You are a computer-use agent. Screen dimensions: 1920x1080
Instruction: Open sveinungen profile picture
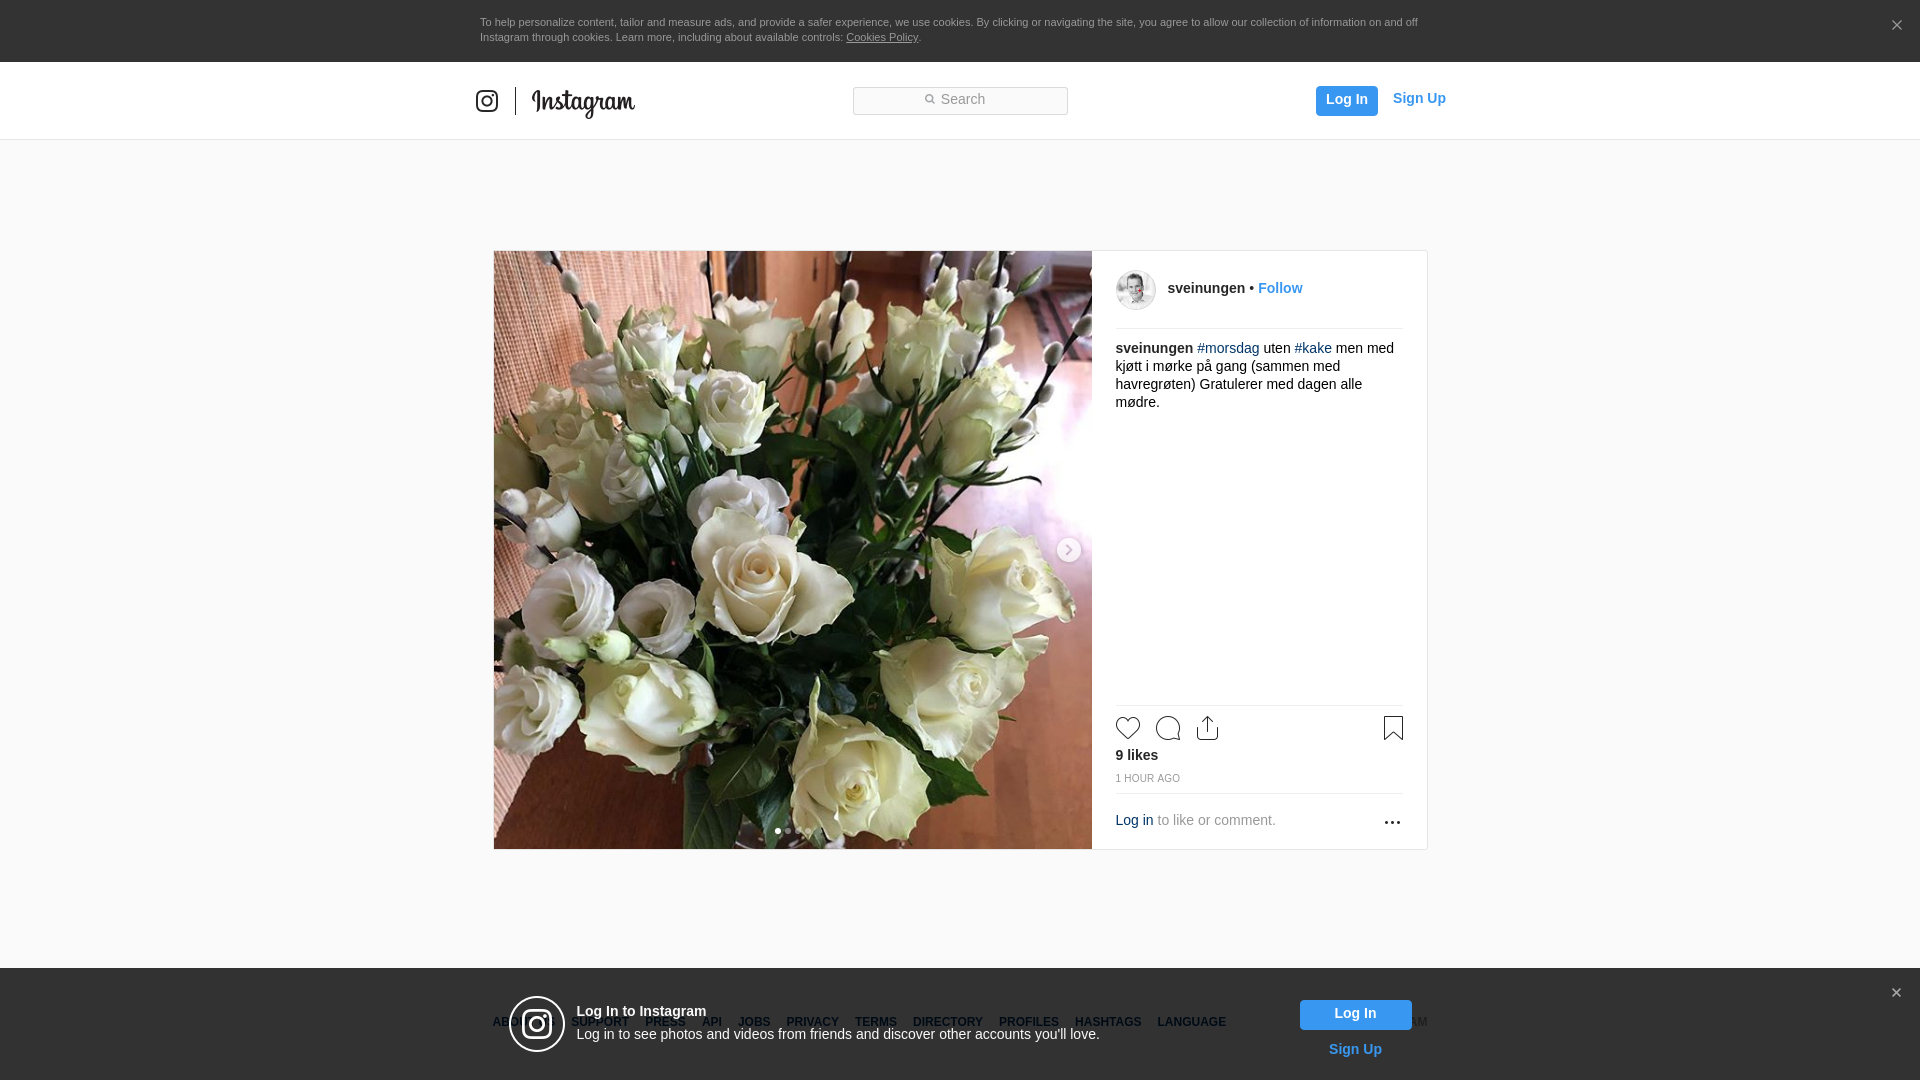[1135, 290]
